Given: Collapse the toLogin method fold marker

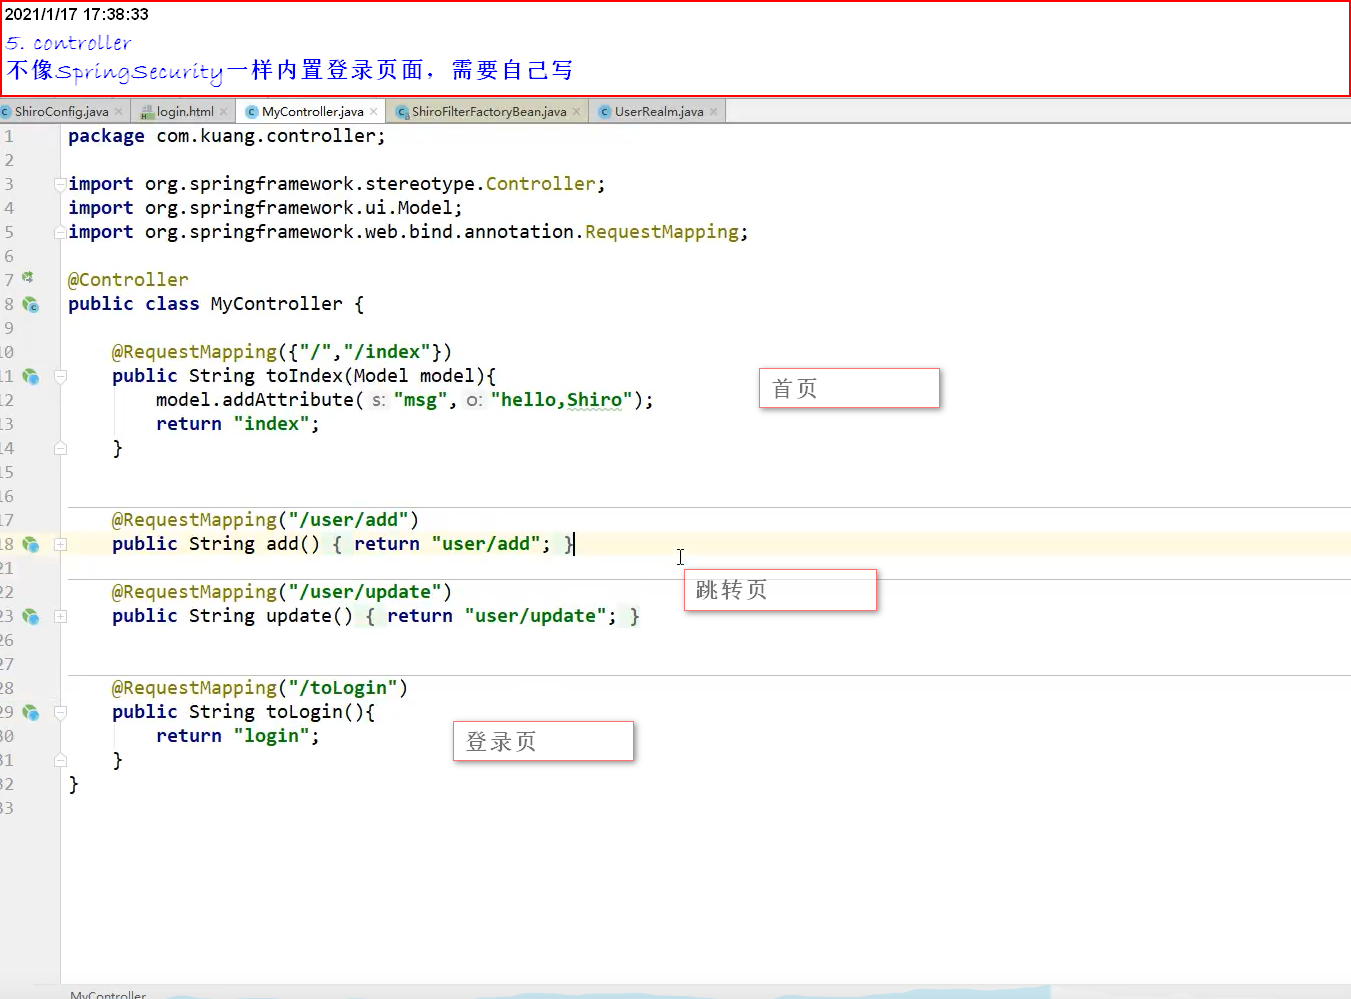Looking at the screenshot, I should coord(60,713).
